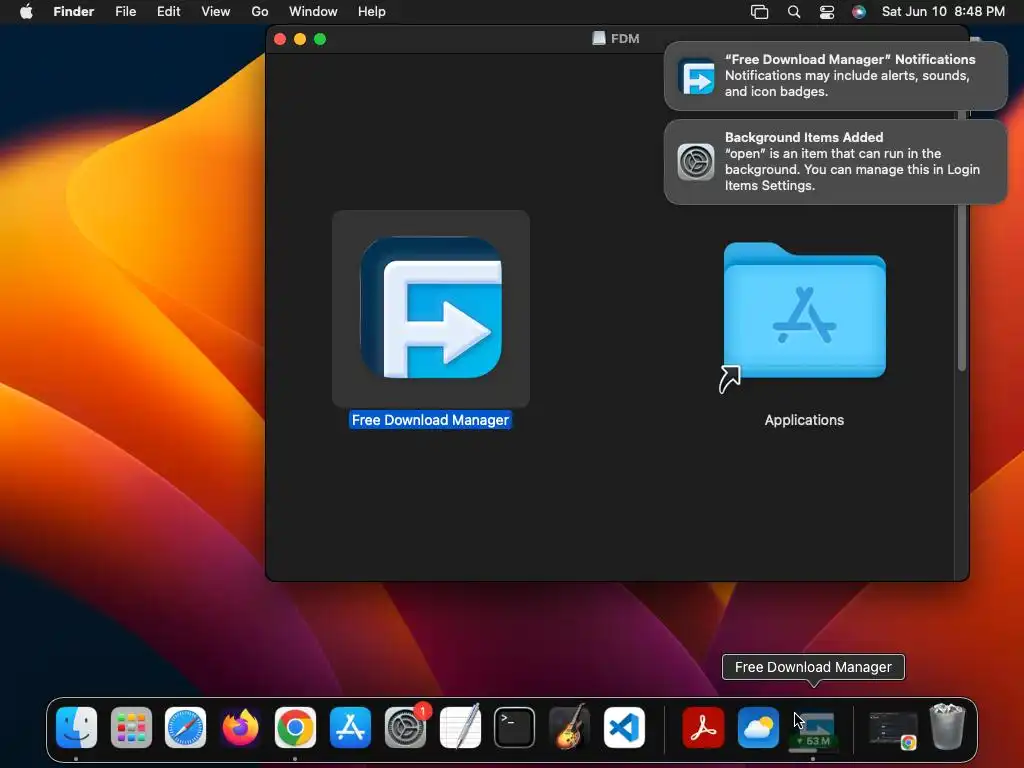Click the Applications folder label
Viewport: 1024px width, 768px height.
click(x=804, y=420)
